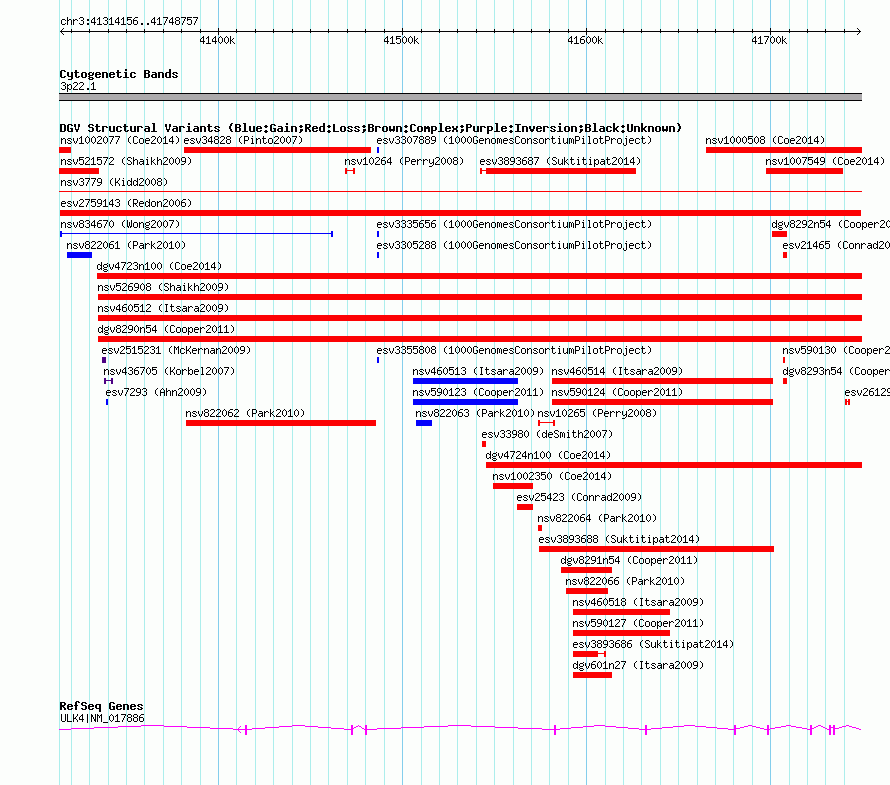Open variant esv3305288 label
Screen dimensions: 890x785
pyautogui.click(x=514, y=245)
